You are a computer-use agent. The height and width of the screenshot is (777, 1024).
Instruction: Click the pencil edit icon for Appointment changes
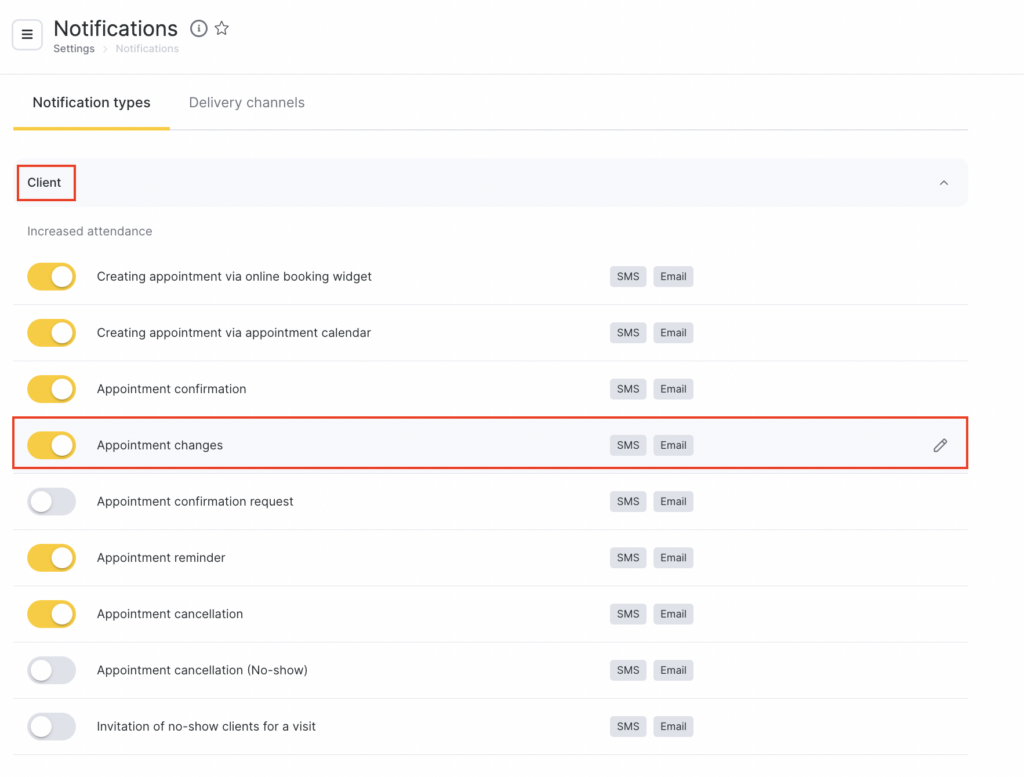click(940, 446)
